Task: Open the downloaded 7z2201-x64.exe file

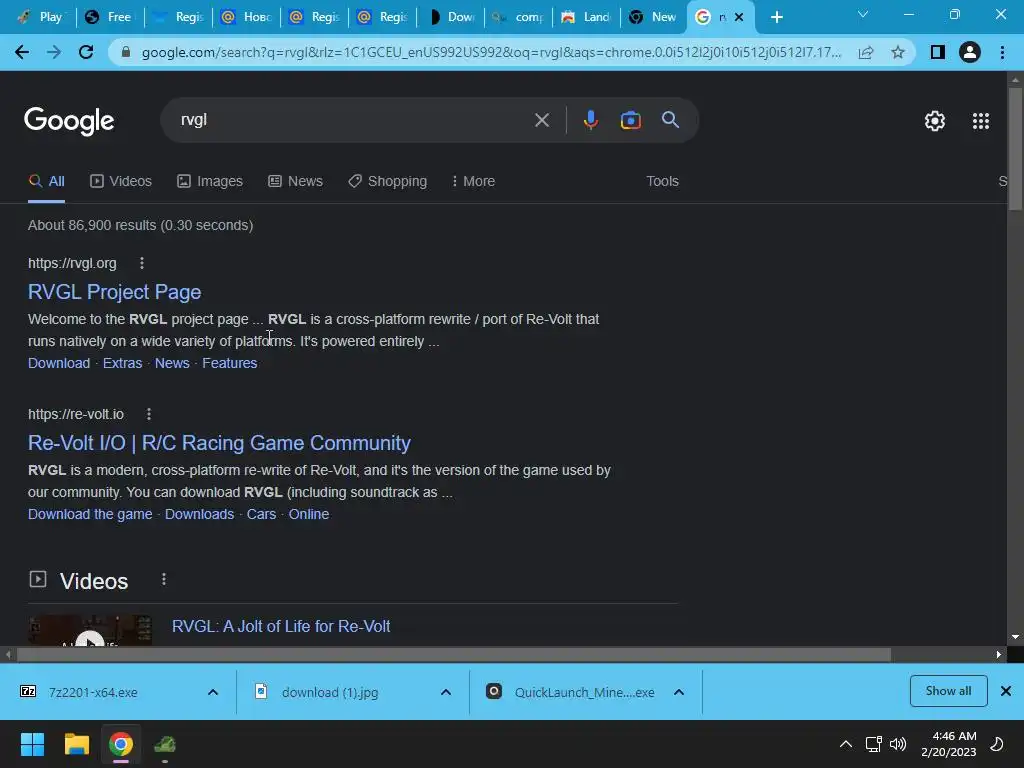Action: coord(93,692)
